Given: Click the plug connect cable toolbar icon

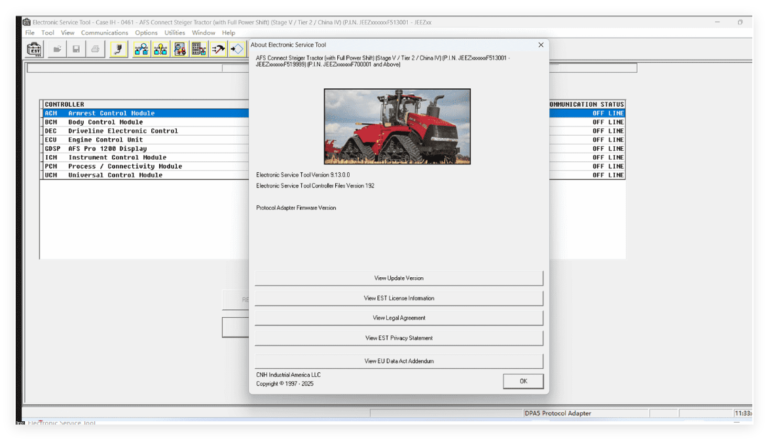Looking at the screenshot, I should tap(119, 49).
